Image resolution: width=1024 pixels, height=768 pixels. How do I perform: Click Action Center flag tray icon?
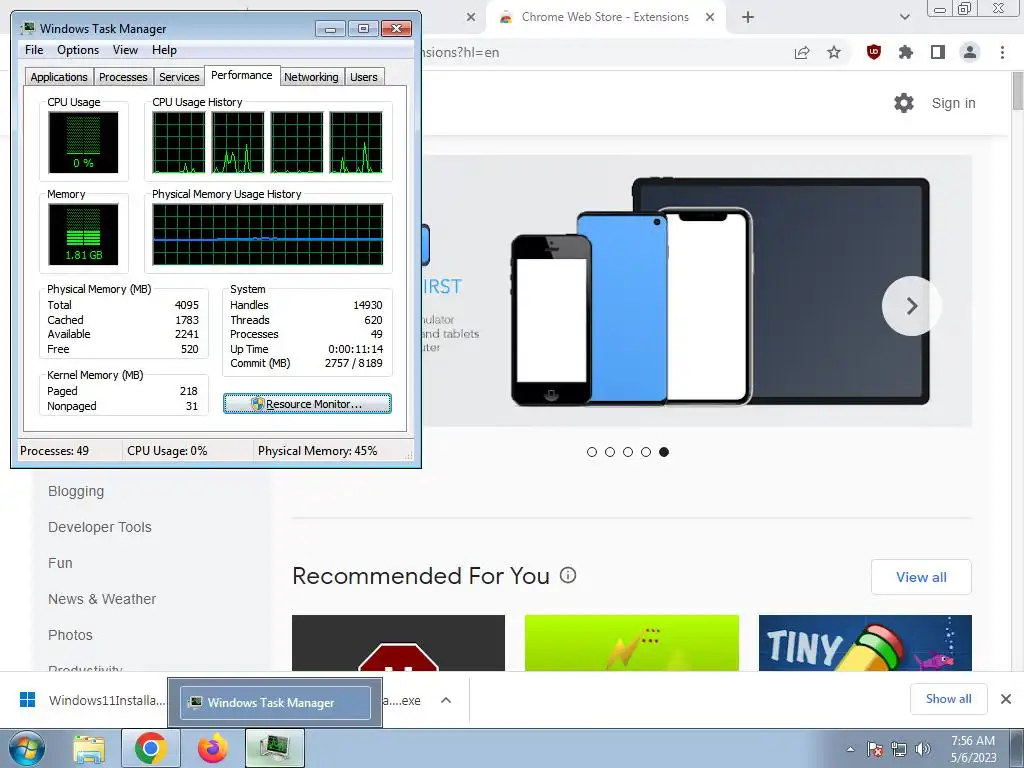point(875,749)
